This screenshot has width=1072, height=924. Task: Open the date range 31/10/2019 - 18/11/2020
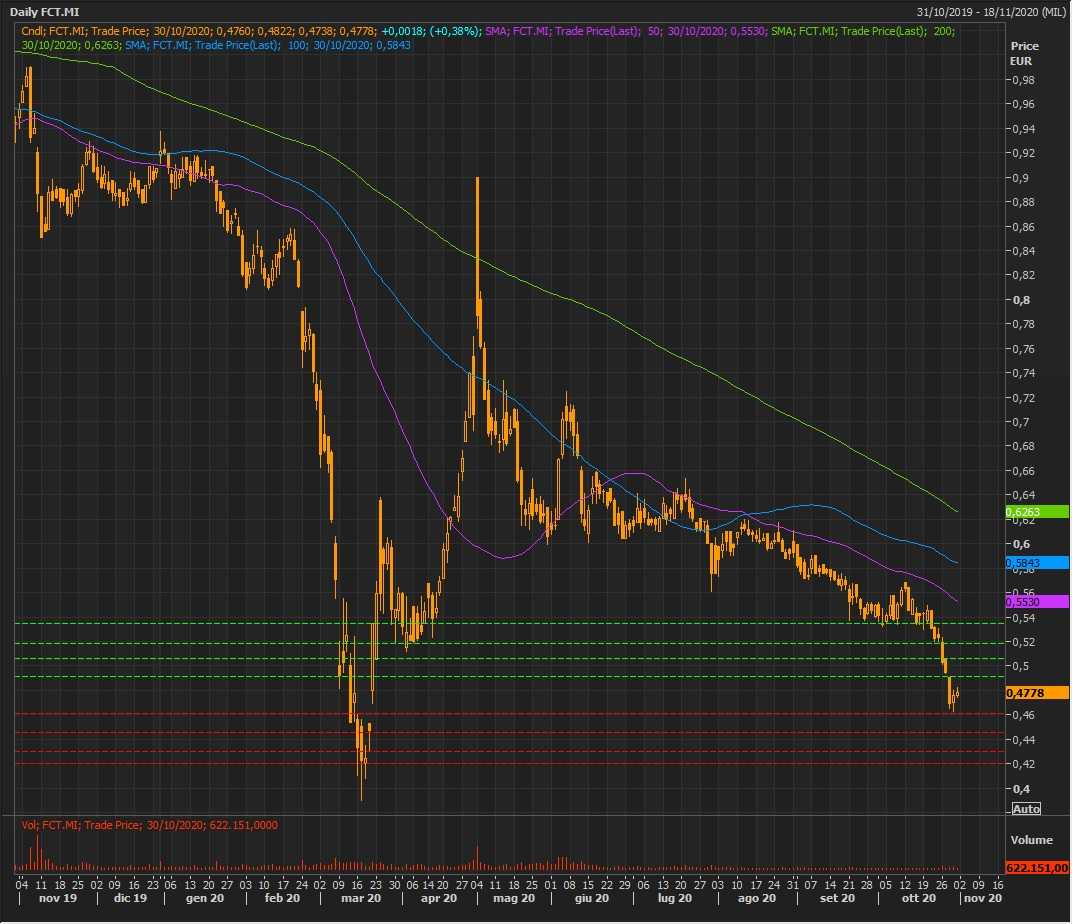tap(990, 11)
